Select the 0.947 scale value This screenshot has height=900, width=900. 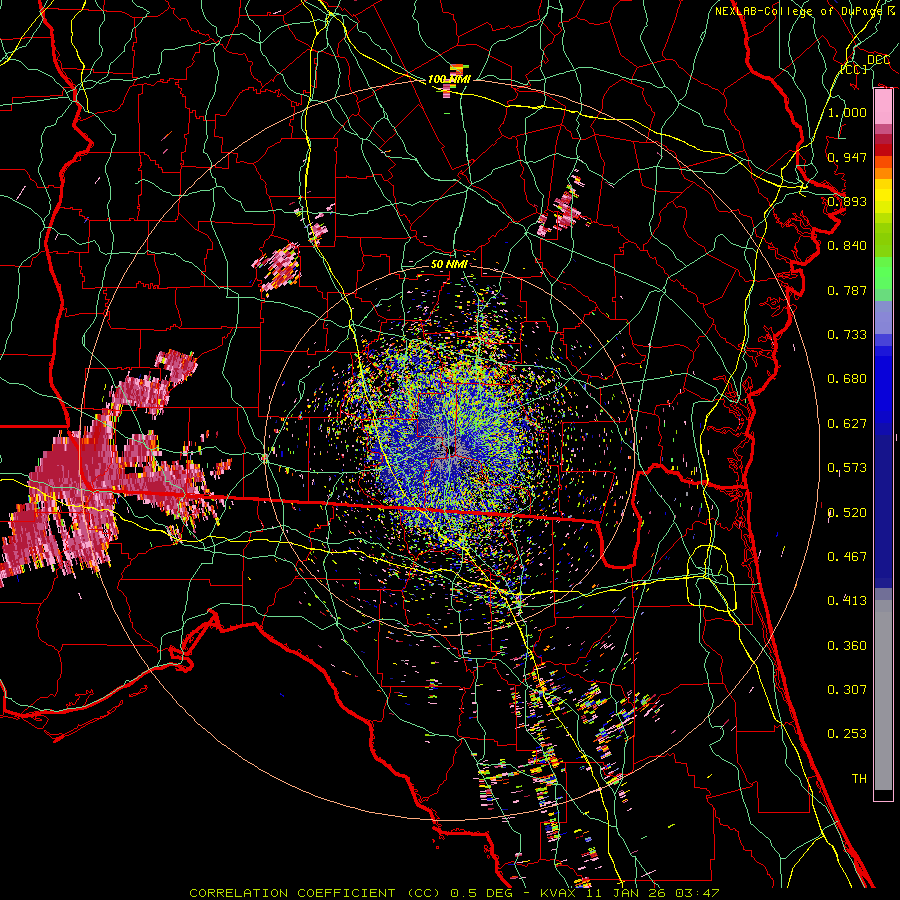847,157
